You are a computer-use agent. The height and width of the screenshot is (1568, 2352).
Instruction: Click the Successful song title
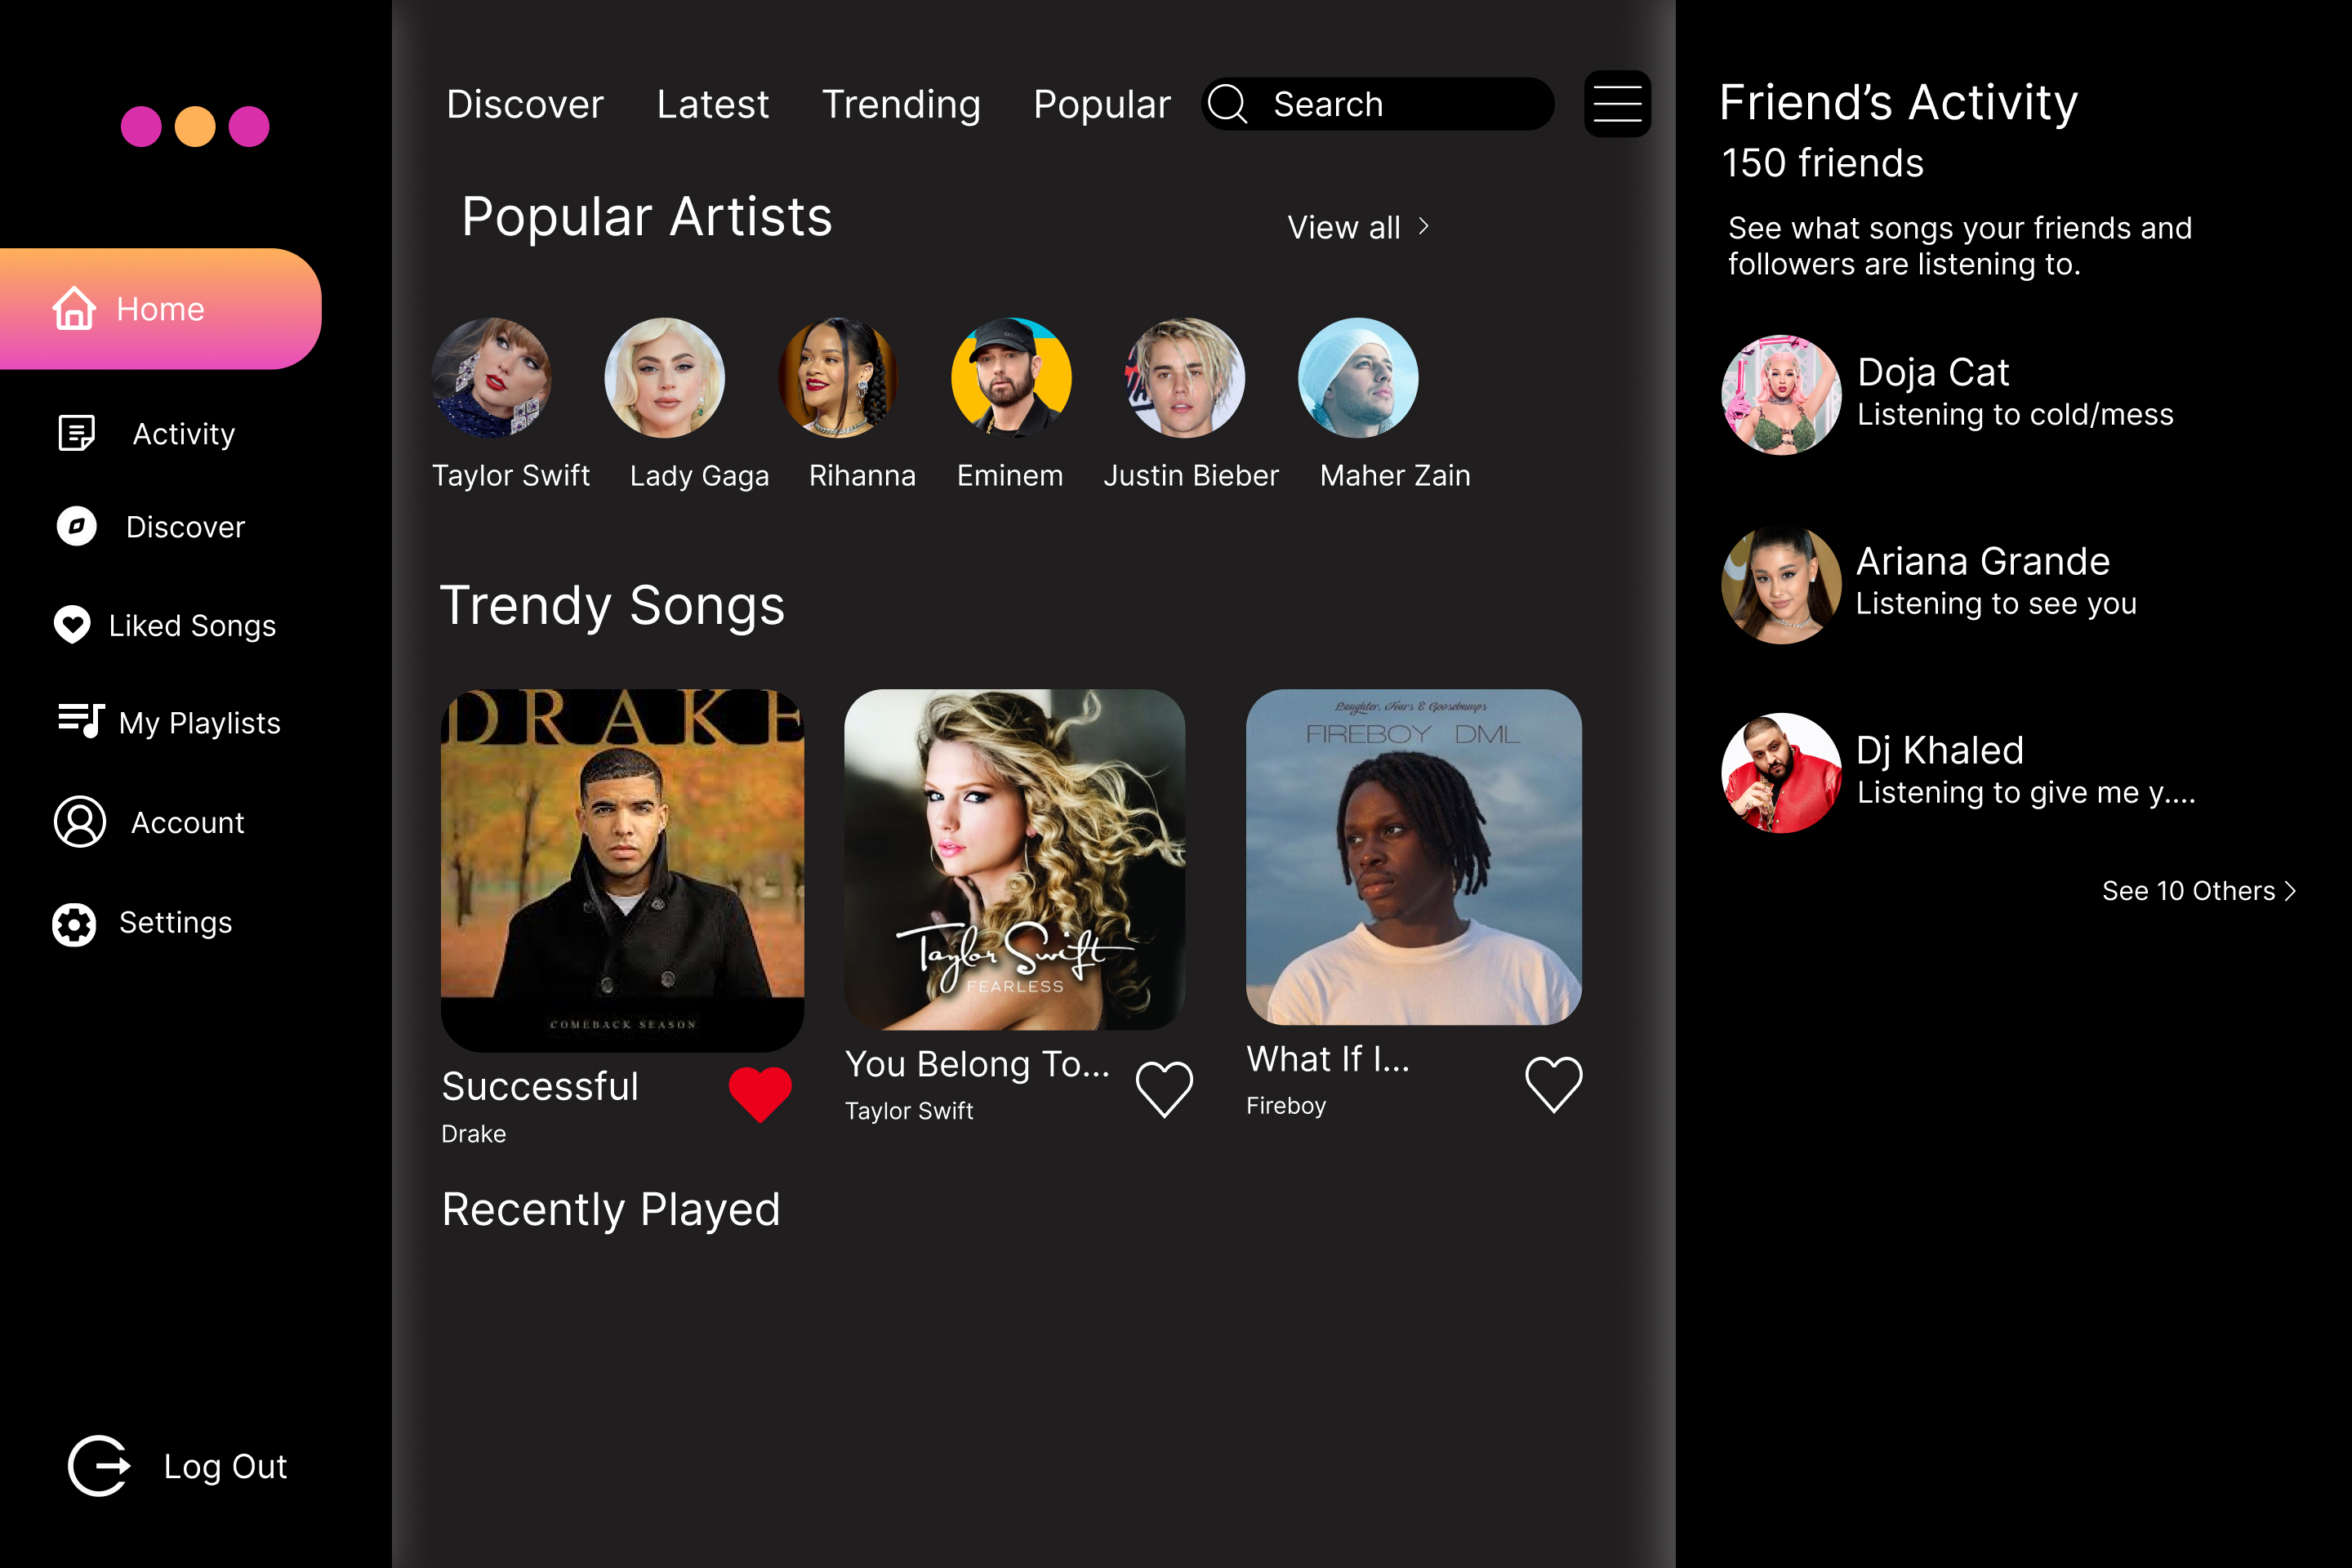coord(540,1086)
